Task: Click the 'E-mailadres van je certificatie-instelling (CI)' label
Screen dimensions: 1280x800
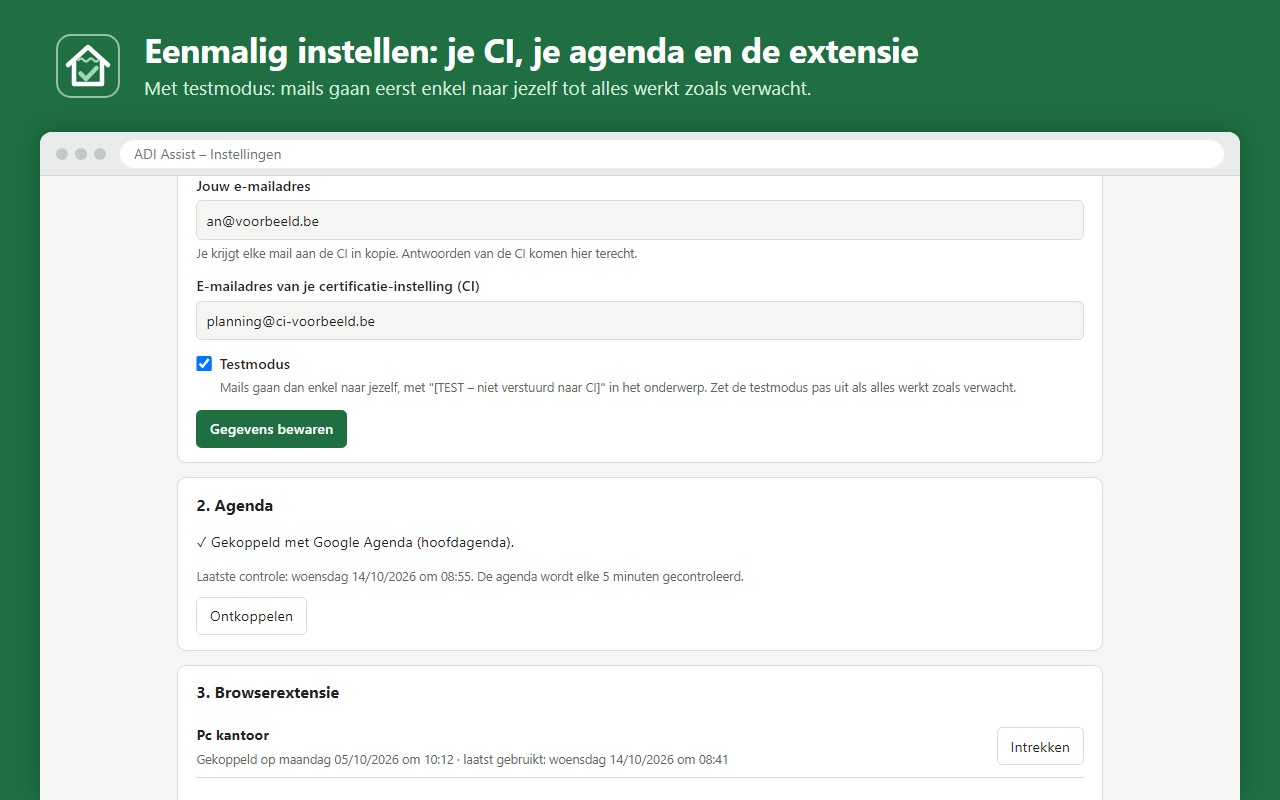Action: pyautogui.click(x=338, y=287)
